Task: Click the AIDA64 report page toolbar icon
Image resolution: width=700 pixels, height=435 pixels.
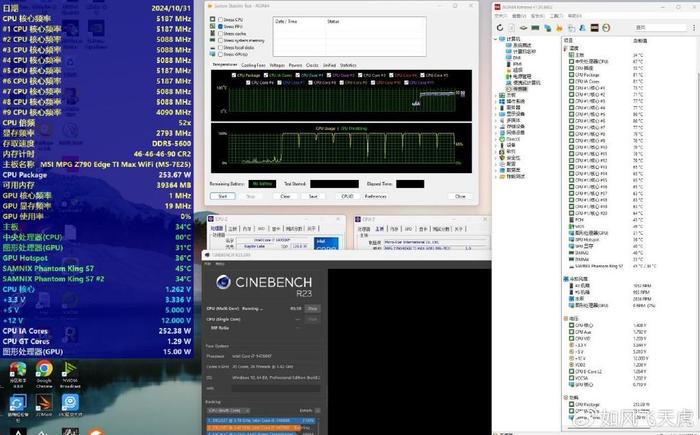Action: coord(512,28)
